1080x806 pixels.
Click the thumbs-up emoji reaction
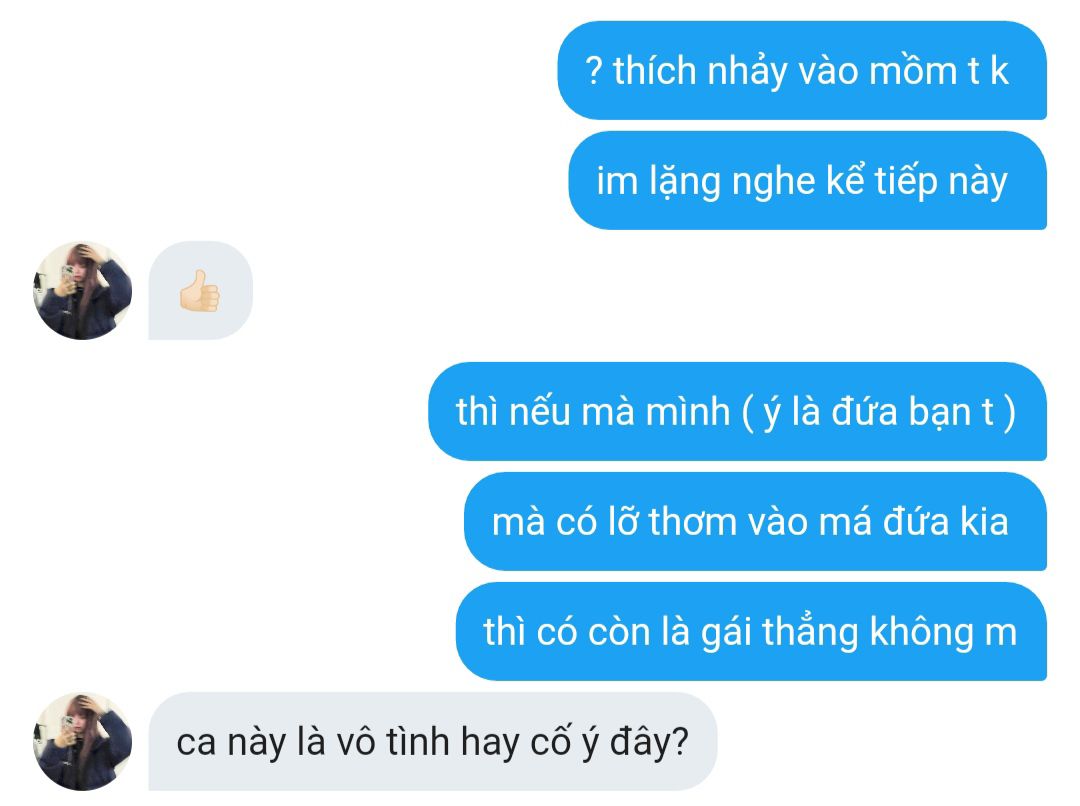tap(200, 291)
